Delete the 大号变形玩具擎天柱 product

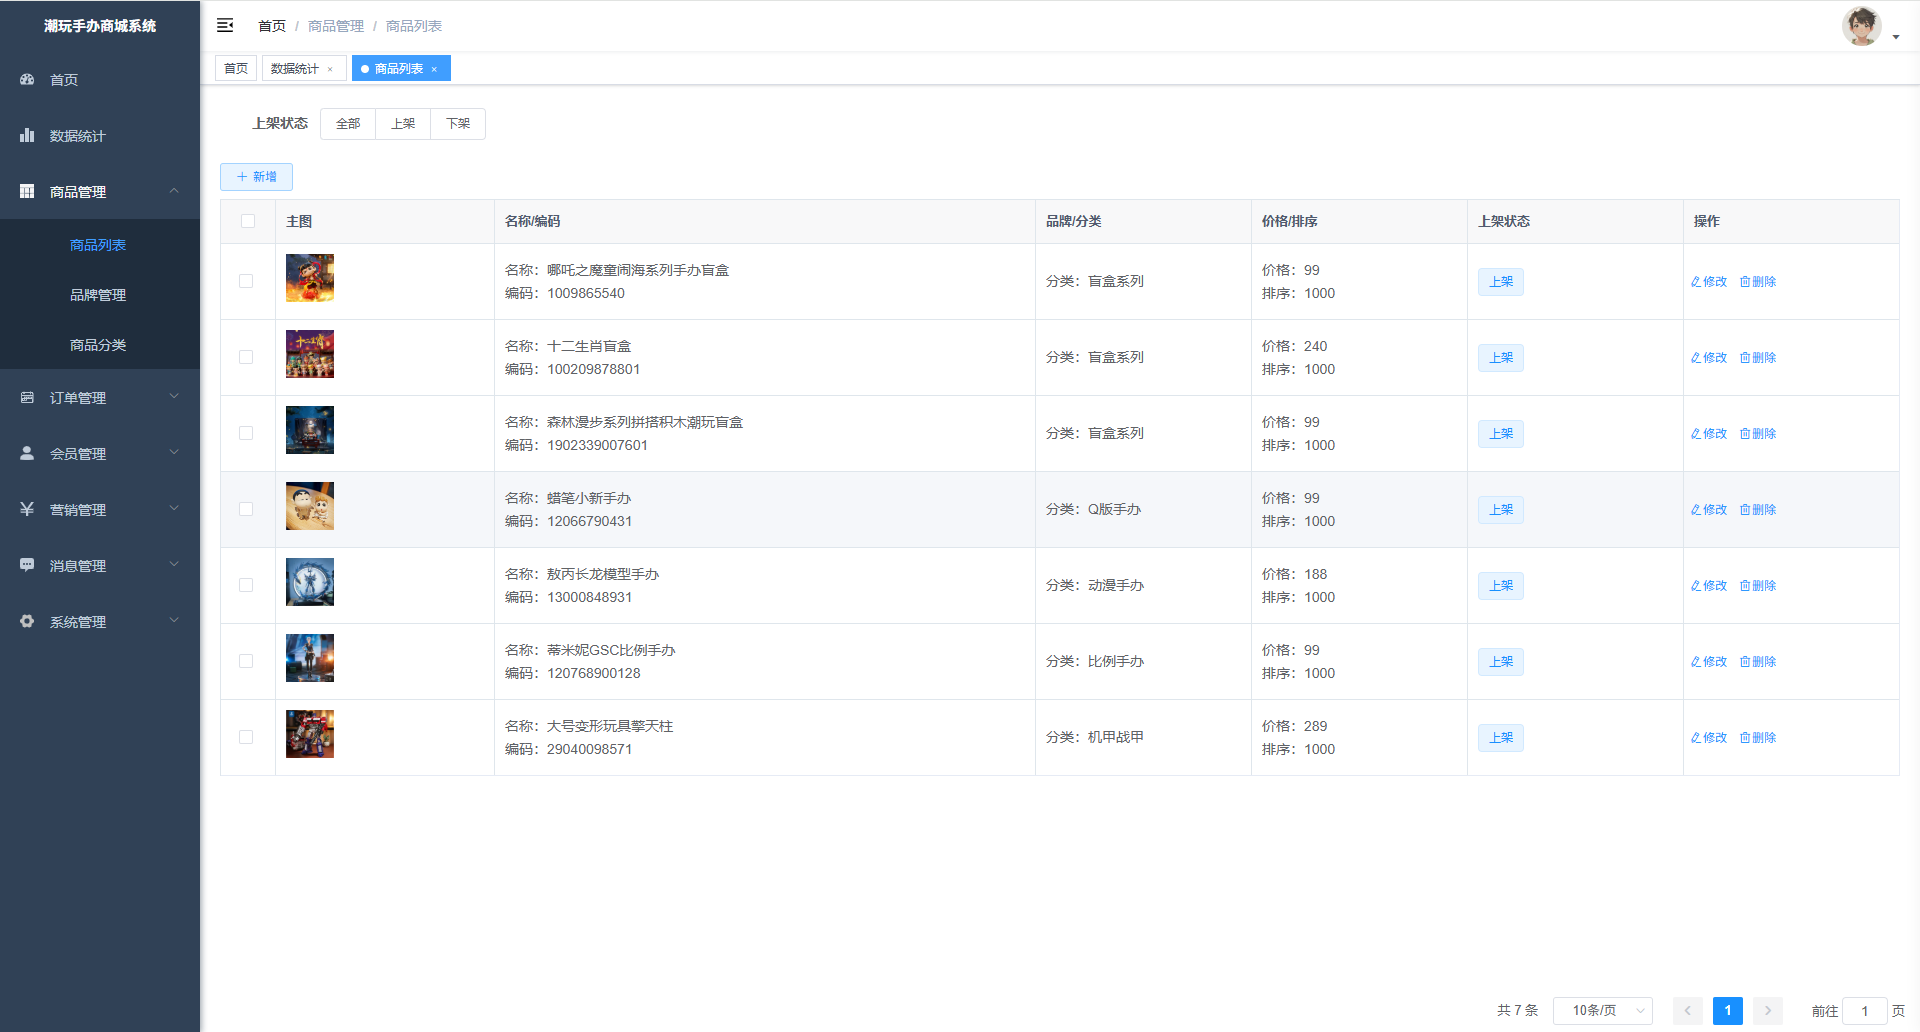[1758, 737]
